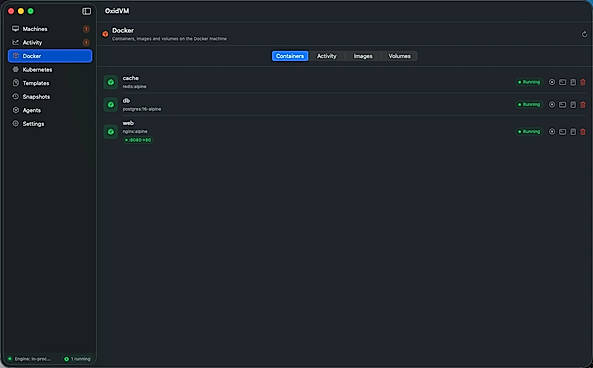Select the web container name
This screenshot has height=368, width=593.
point(128,123)
